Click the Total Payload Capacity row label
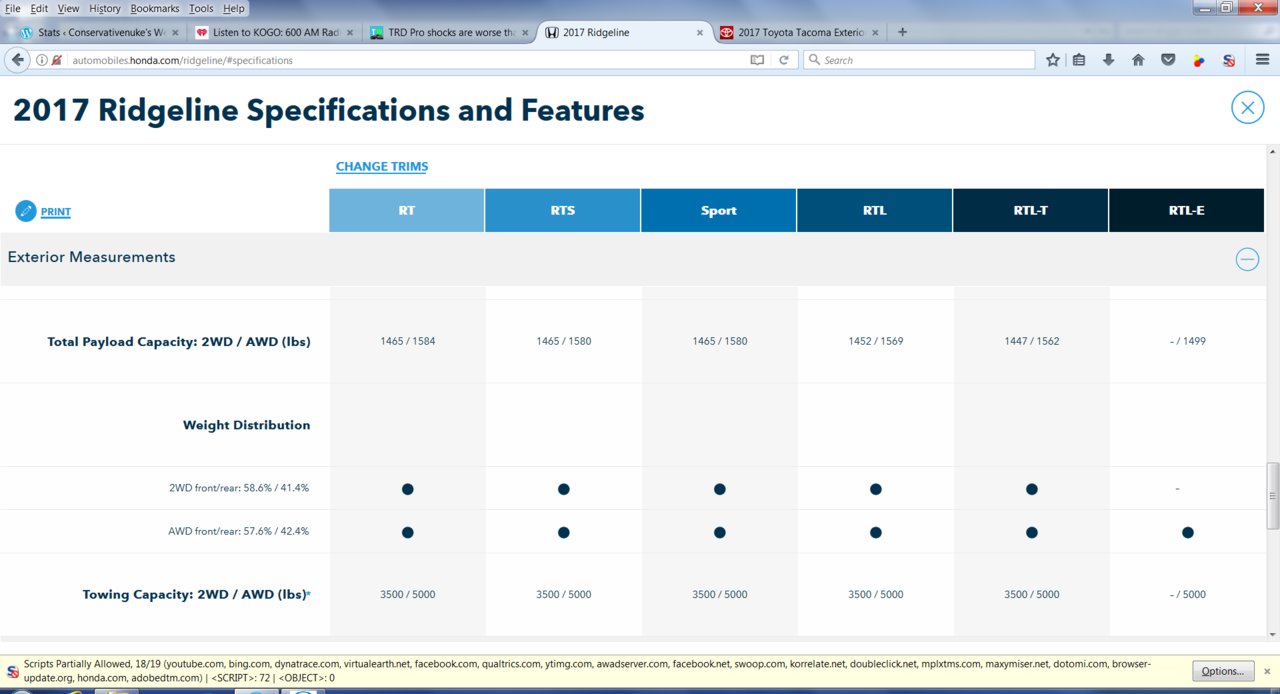The image size is (1280, 694). pyautogui.click(x=179, y=341)
